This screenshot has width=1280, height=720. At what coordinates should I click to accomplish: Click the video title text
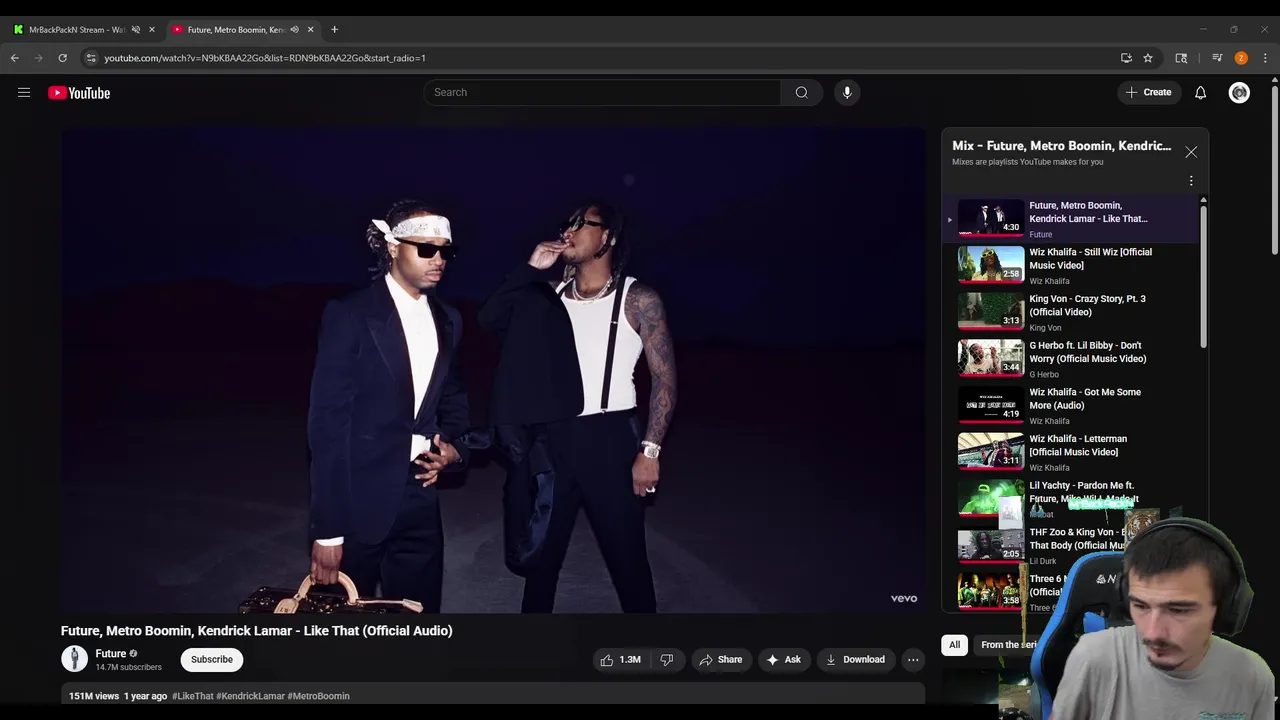pyautogui.click(x=256, y=631)
